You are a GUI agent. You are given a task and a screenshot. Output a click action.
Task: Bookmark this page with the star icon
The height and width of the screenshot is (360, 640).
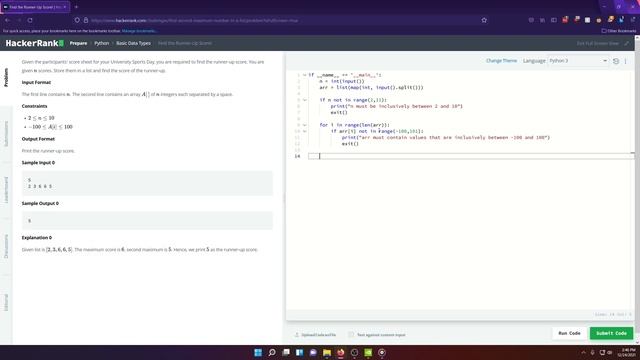coord(484,20)
